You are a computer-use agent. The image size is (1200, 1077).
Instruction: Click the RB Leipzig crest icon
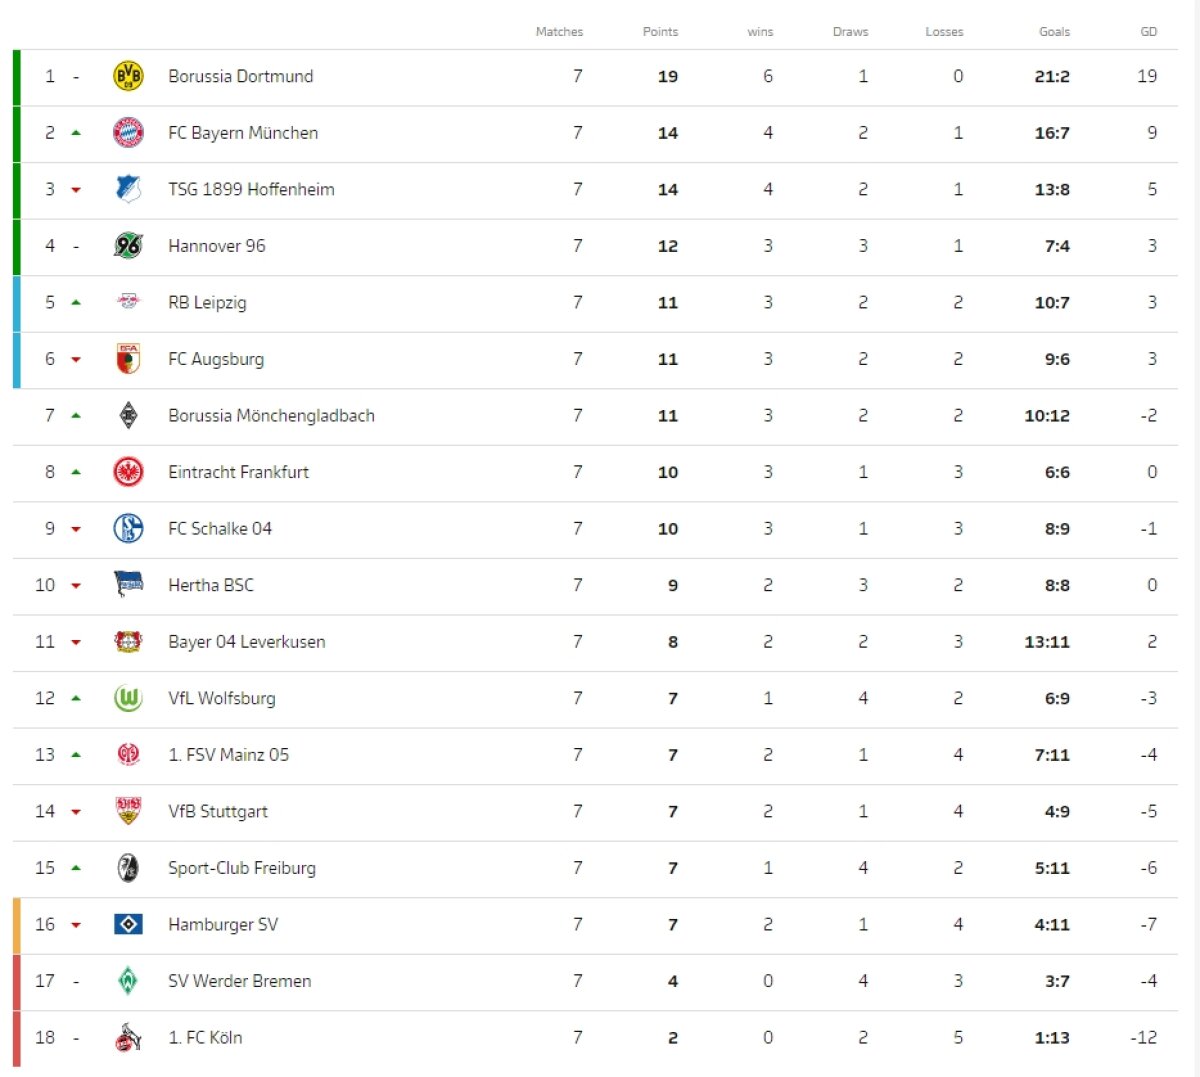pos(128,302)
